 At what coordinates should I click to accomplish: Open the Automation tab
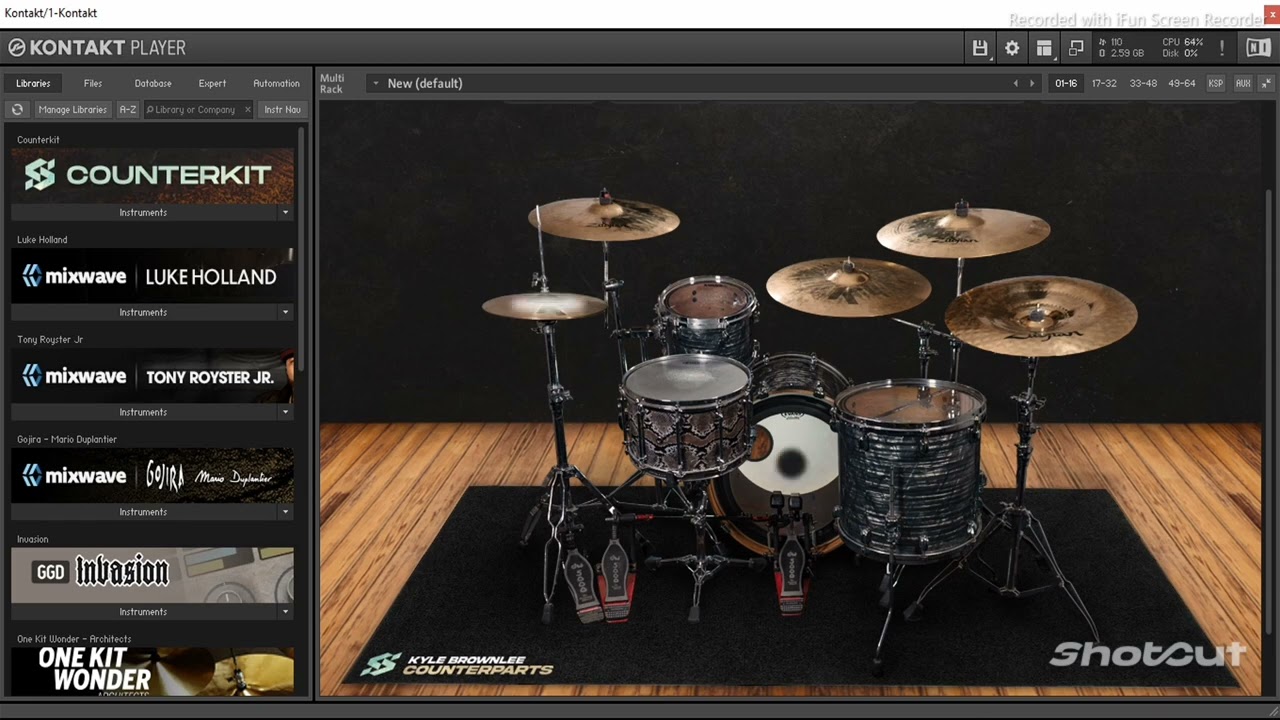276,83
